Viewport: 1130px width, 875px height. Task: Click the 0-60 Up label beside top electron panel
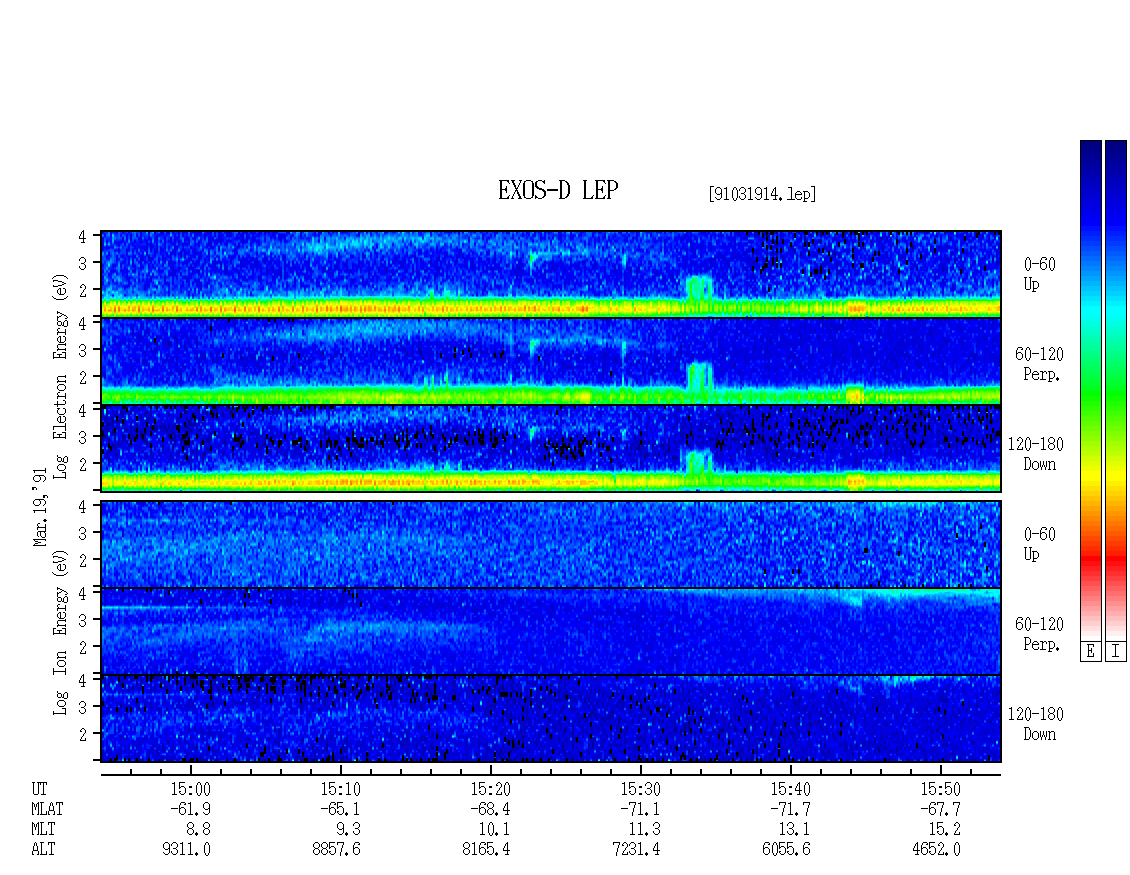click(x=1039, y=275)
